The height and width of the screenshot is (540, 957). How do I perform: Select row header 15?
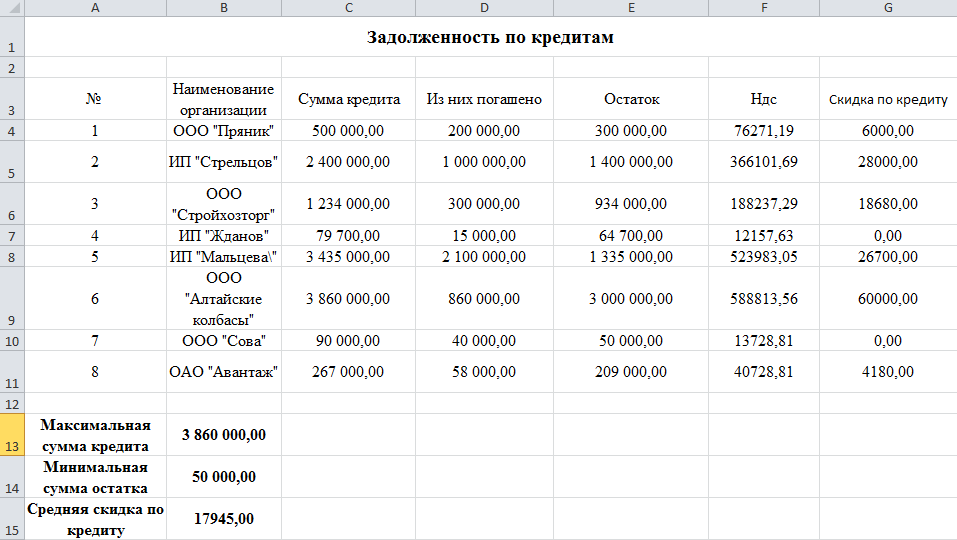[x=12, y=519]
